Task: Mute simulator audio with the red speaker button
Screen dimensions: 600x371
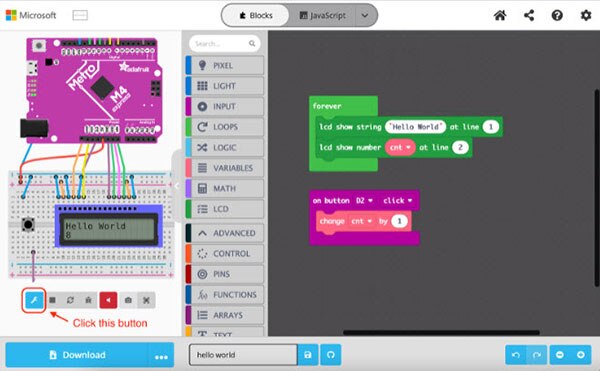Action: click(108, 300)
